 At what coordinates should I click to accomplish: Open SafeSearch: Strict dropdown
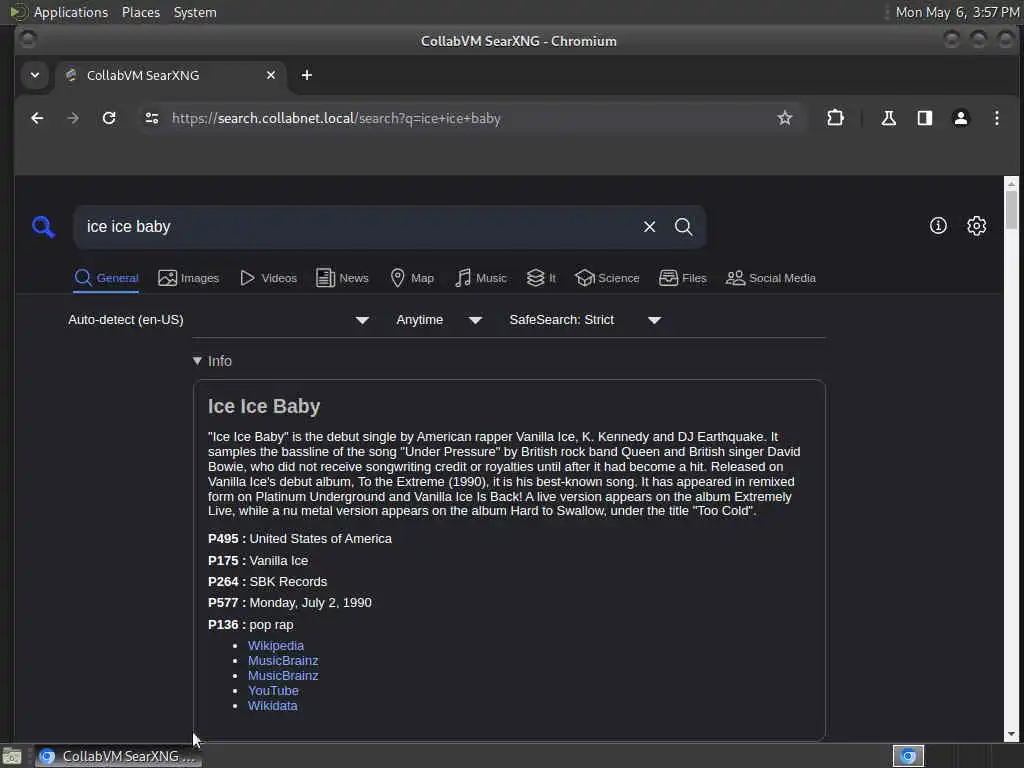[585, 320]
